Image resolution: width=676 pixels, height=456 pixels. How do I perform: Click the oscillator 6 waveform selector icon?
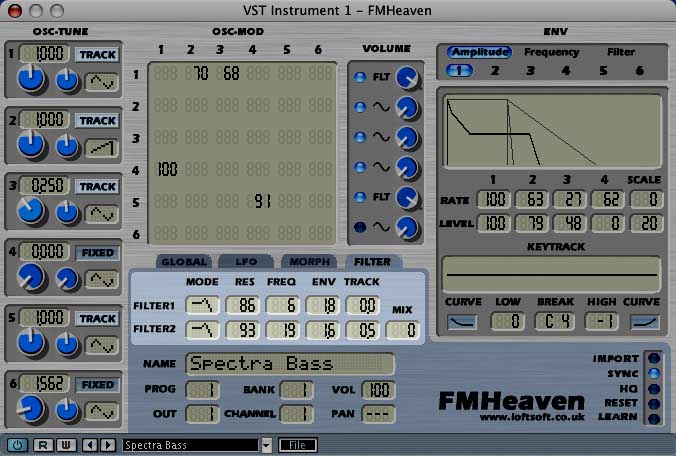102,412
